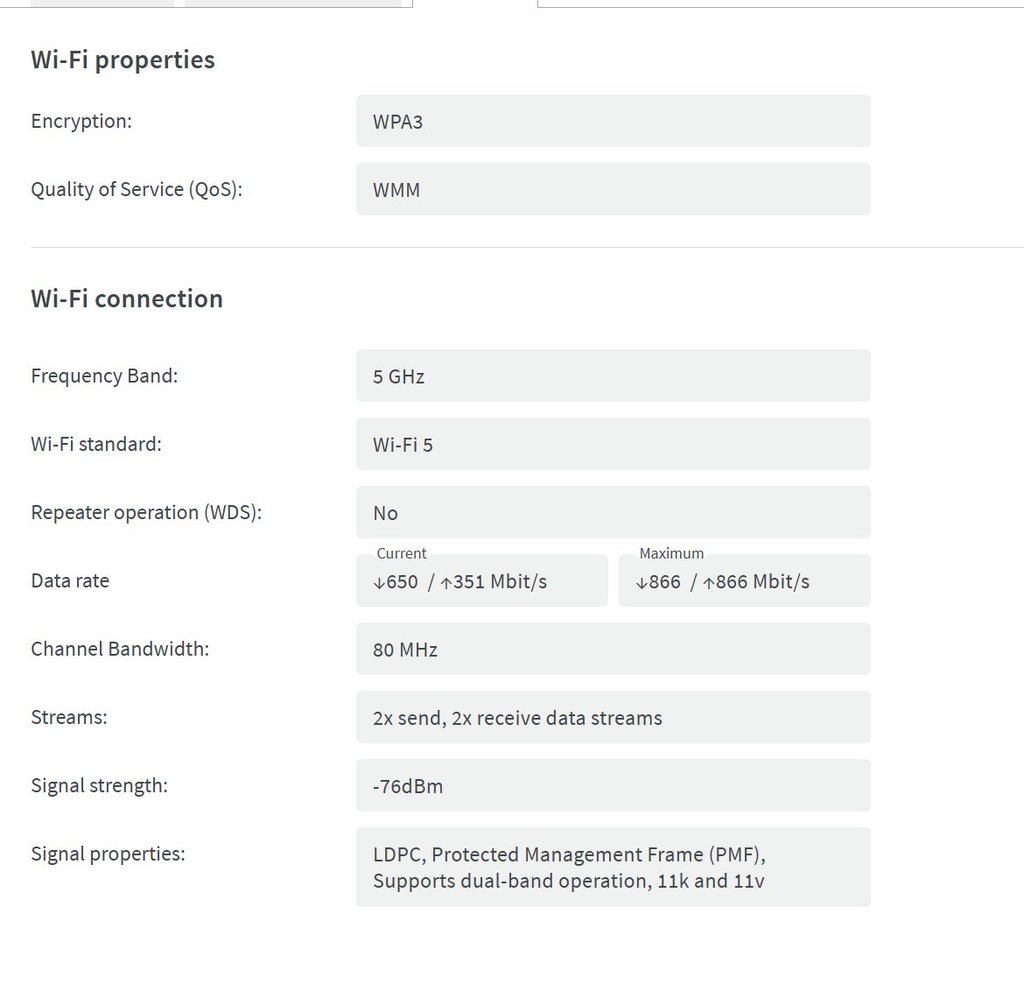Select the Wi-Fi standard field showing Wi-Fi 5
1024x998 pixels.
point(612,444)
